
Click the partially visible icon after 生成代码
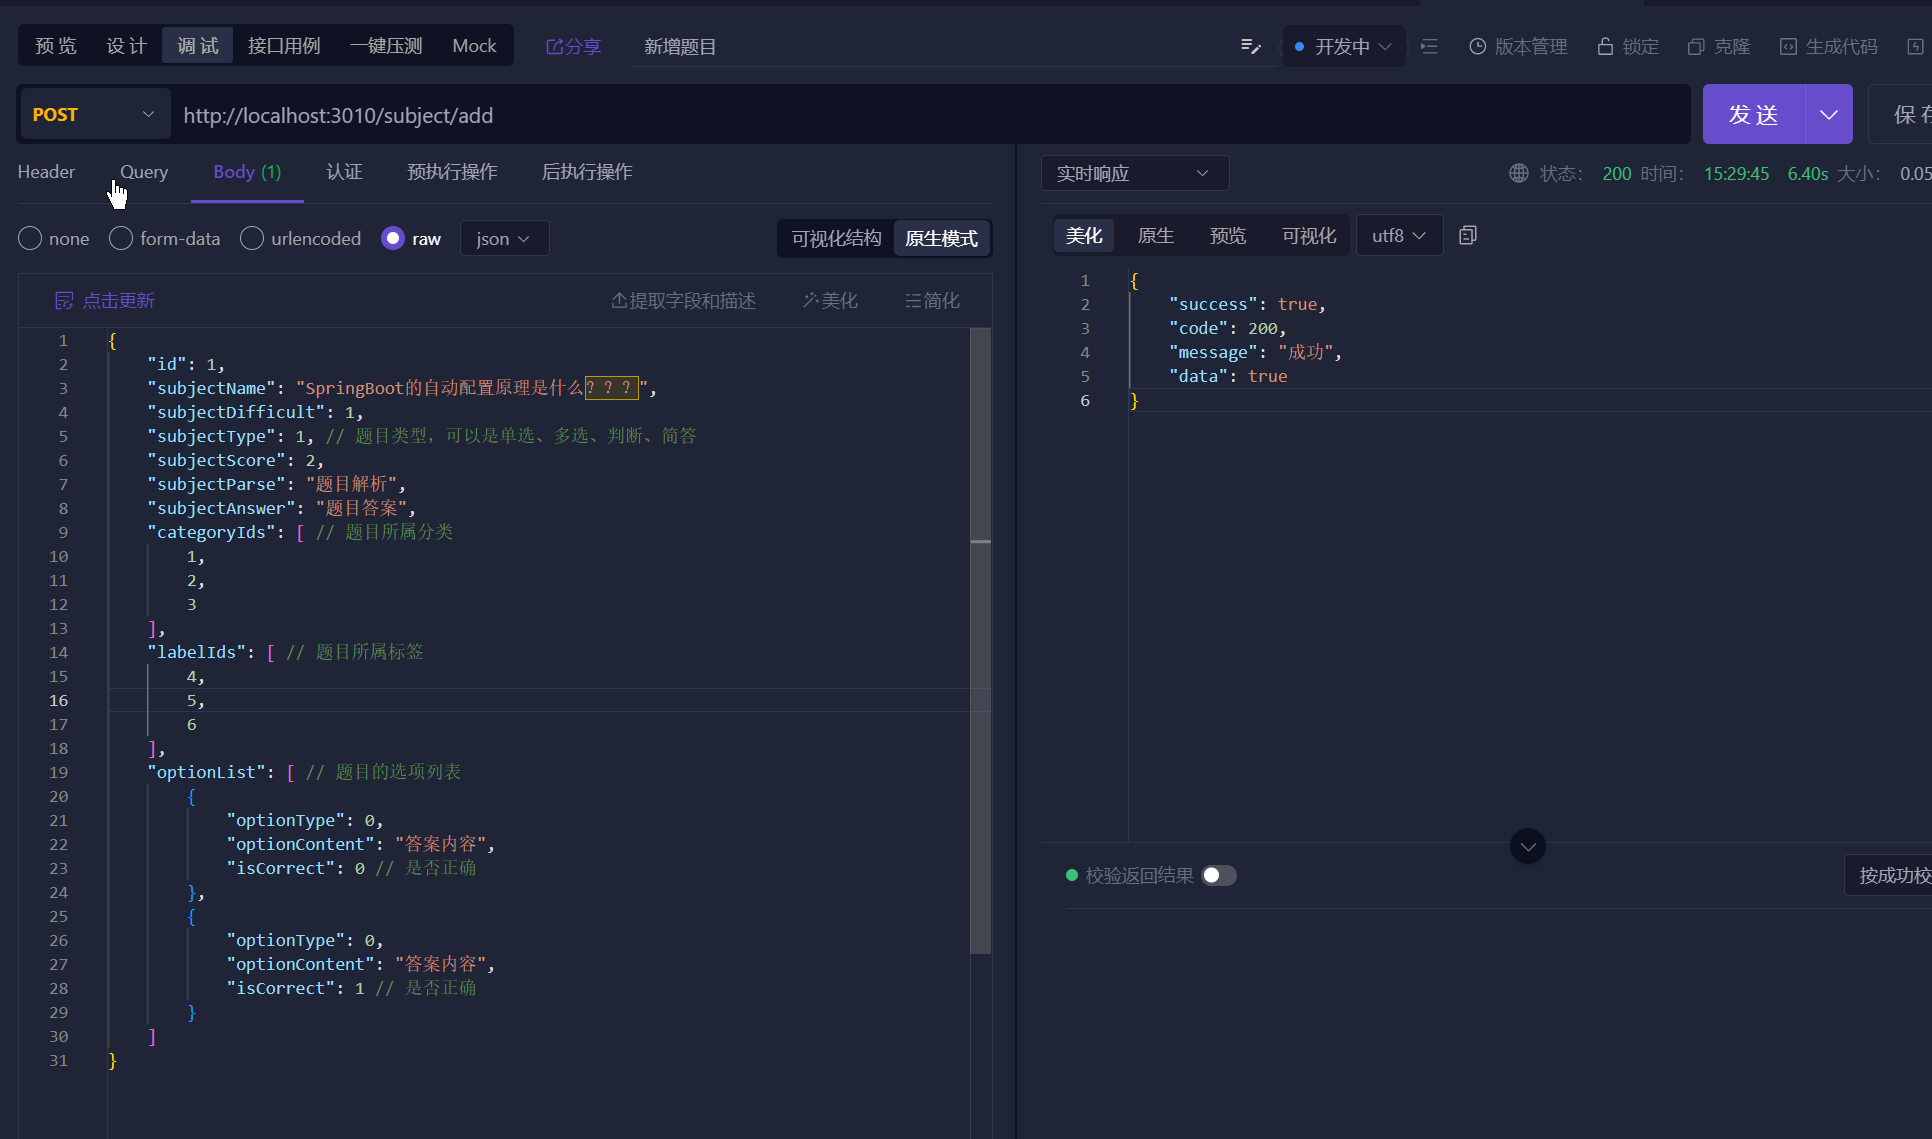click(1915, 46)
